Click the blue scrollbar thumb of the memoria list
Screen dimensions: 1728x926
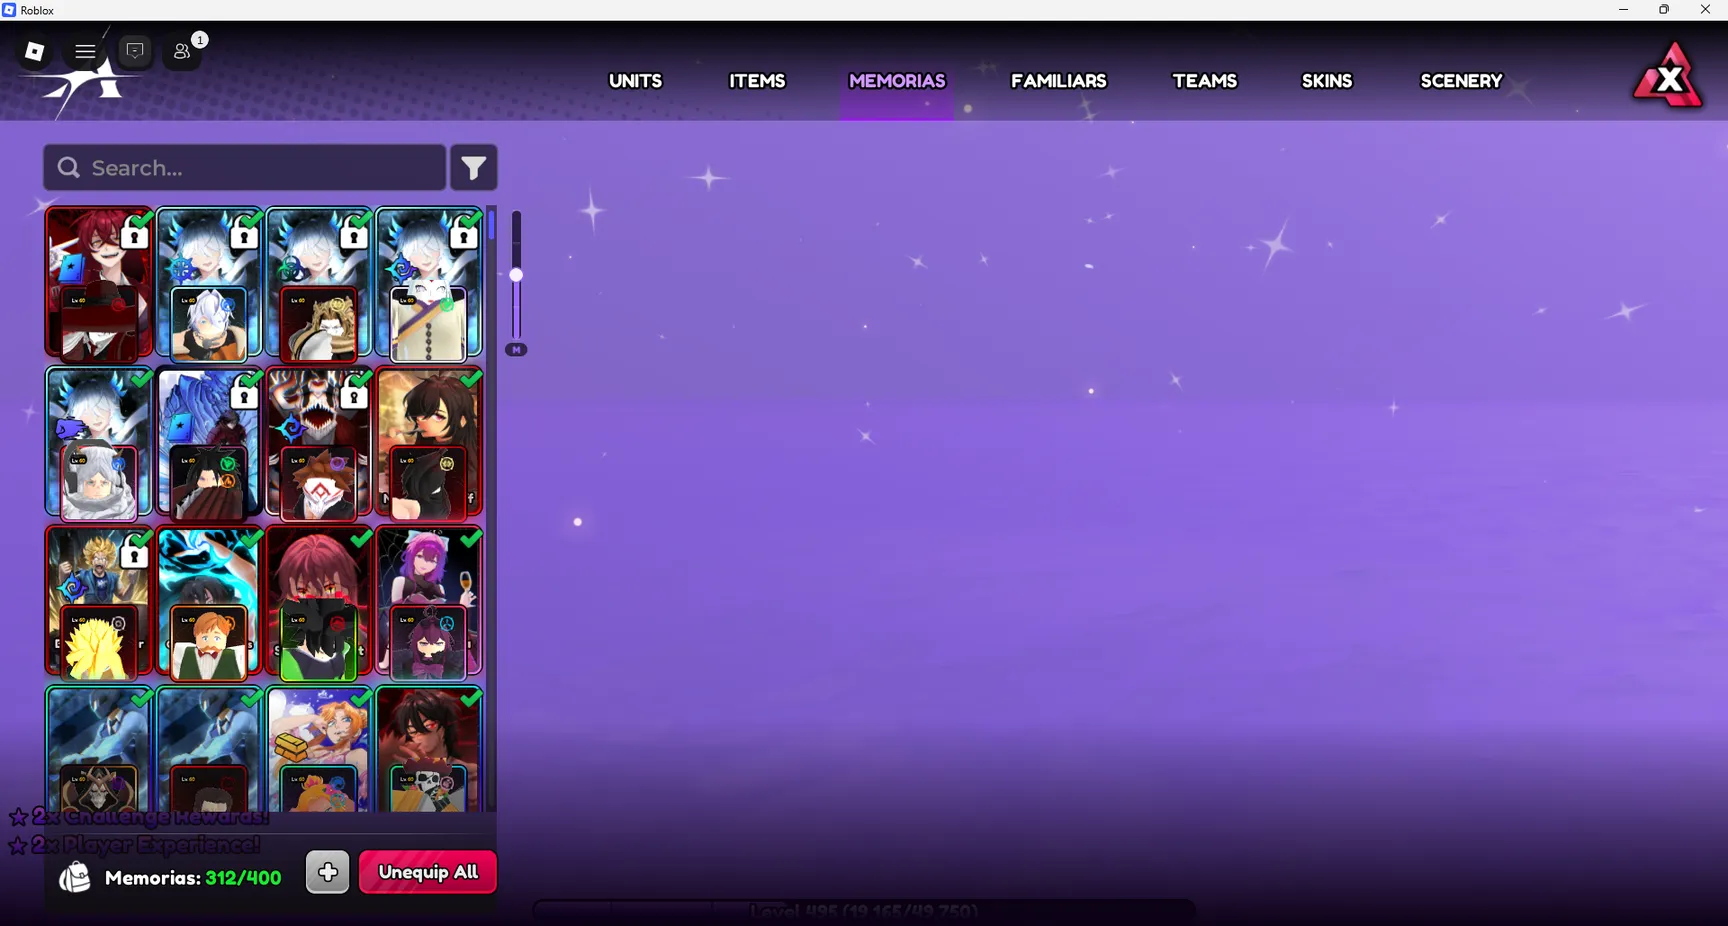click(492, 225)
